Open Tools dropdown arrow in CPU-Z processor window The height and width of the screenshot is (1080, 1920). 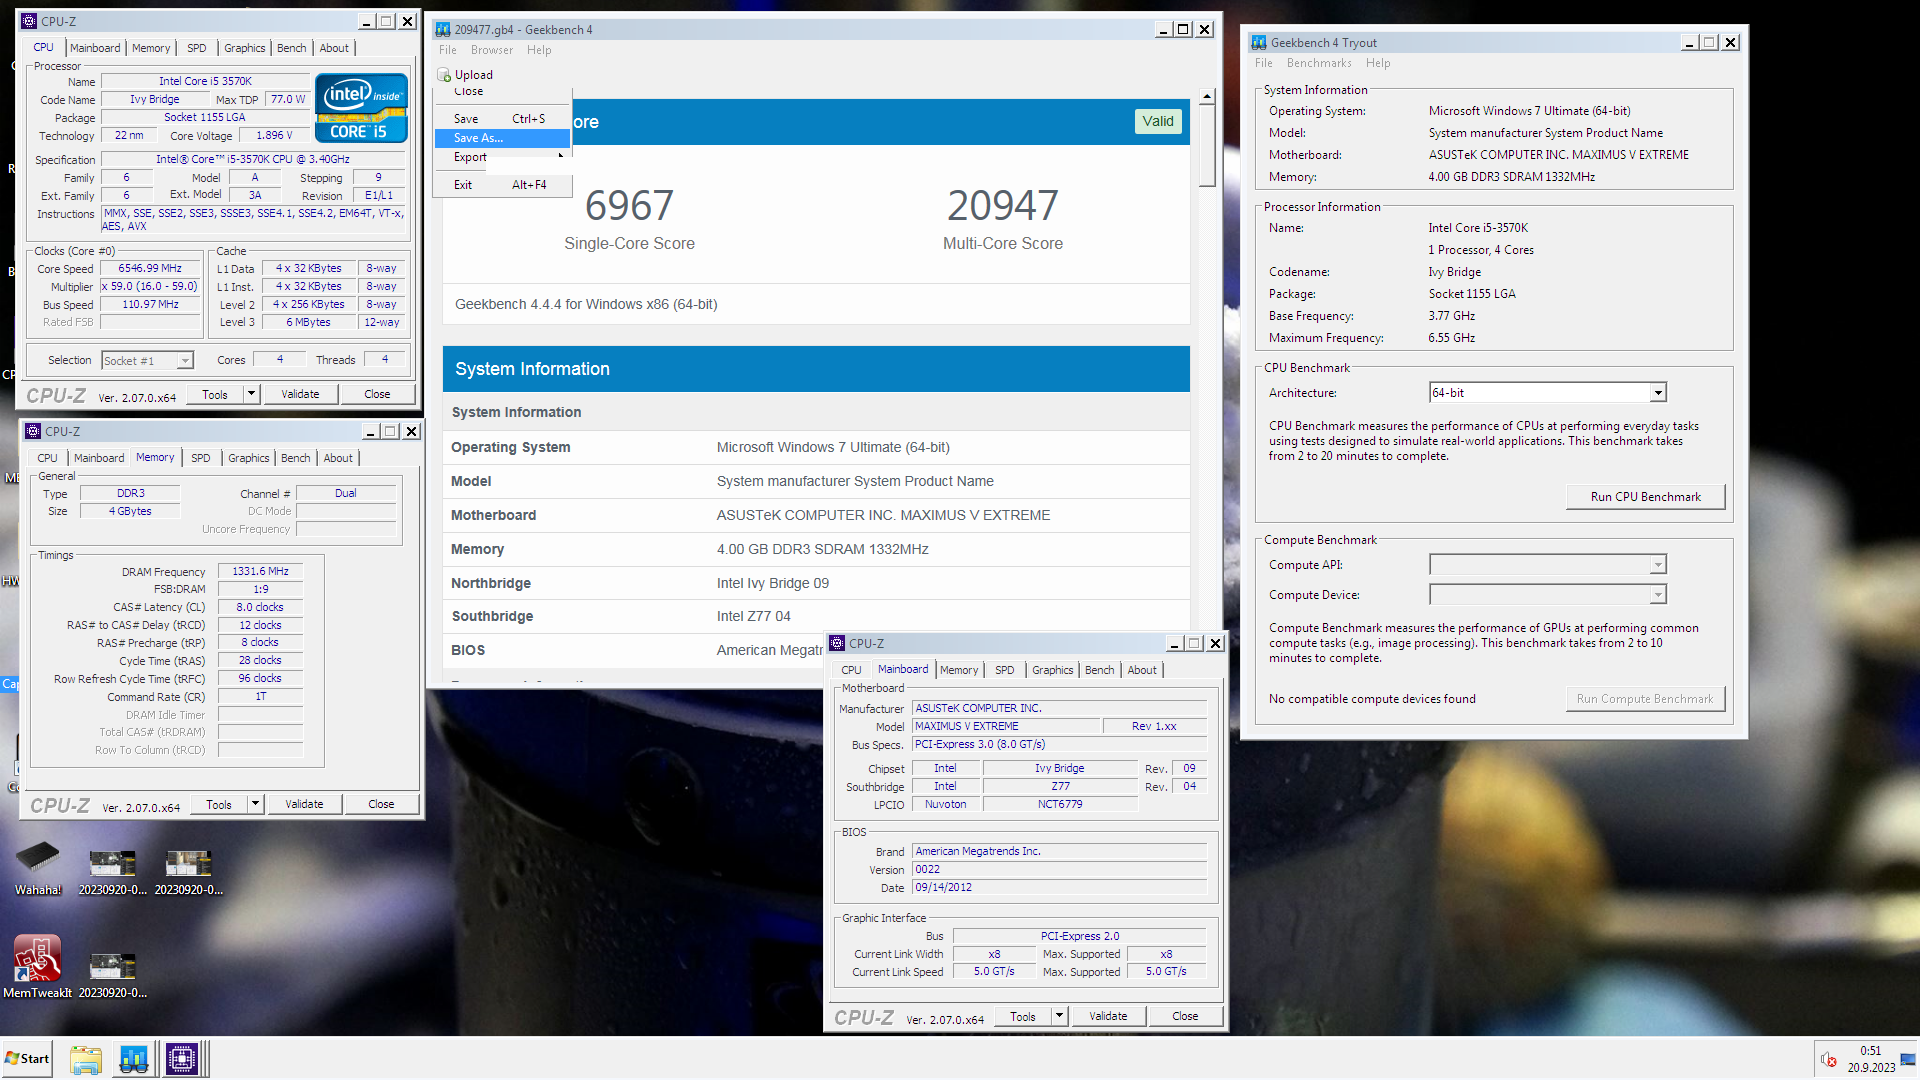tap(251, 394)
